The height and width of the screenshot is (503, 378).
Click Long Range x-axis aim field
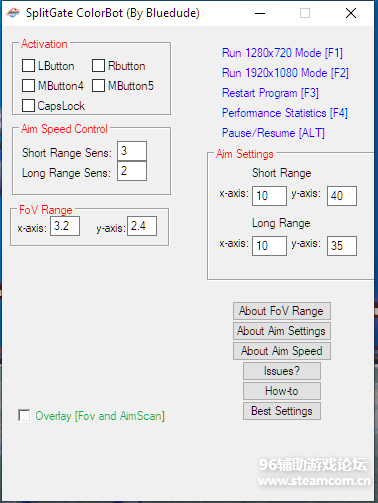[x=269, y=246]
